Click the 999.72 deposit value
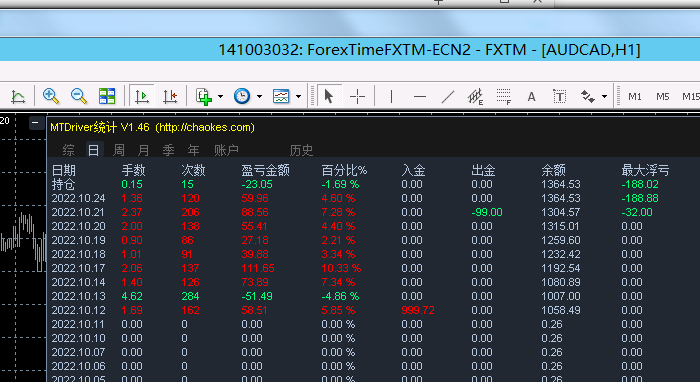Image resolution: width=700 pixels, height=382 pixels. 418,310
